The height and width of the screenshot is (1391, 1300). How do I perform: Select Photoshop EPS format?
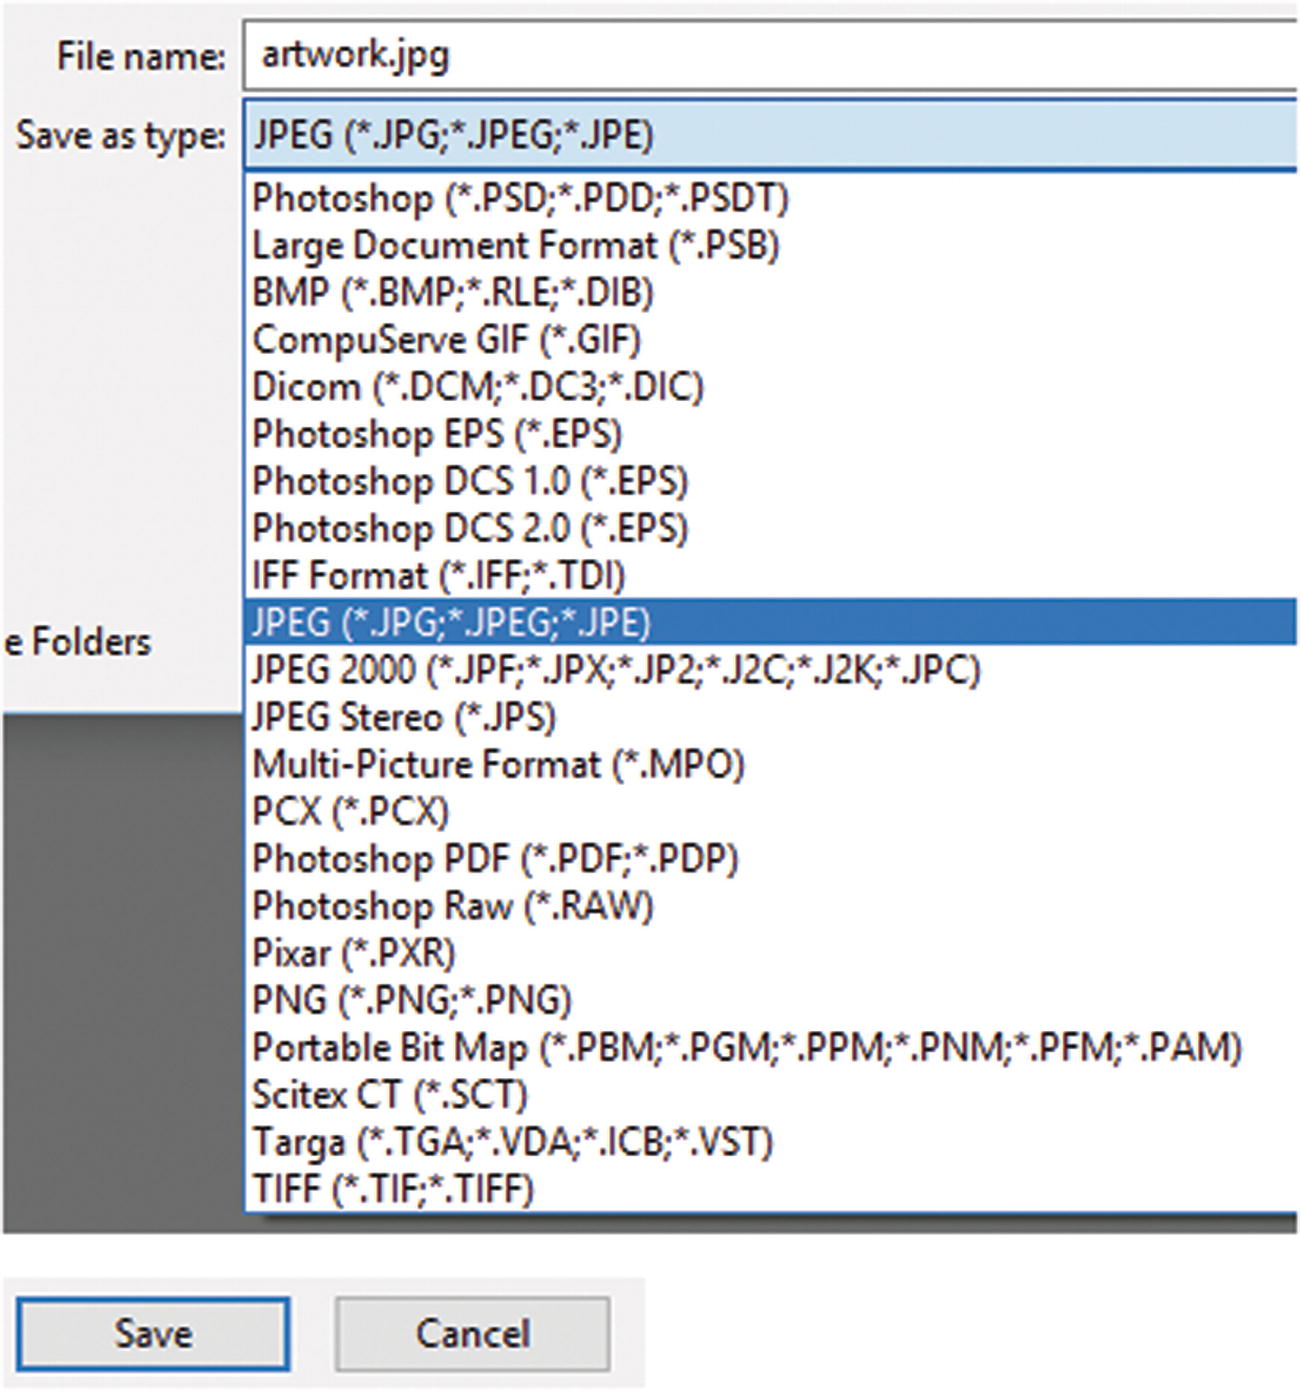tap(440, 433)
